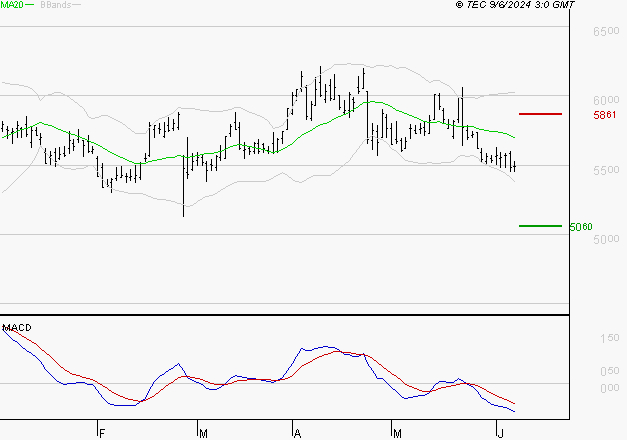
Task: Click the green 5060 support value
Action: (581, 227)
